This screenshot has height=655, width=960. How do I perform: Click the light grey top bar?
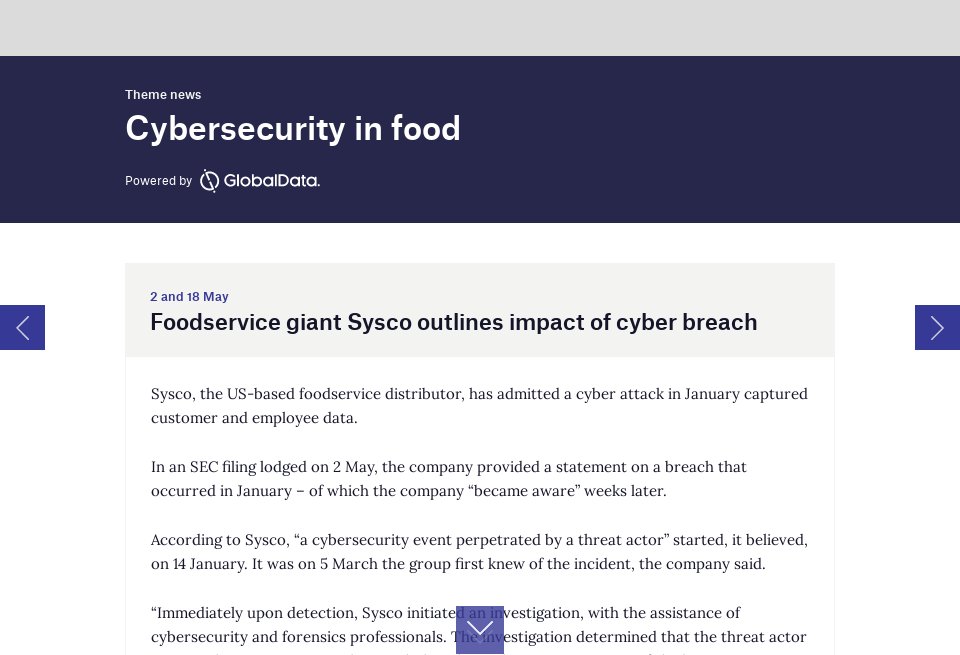[x=480, y=27]
